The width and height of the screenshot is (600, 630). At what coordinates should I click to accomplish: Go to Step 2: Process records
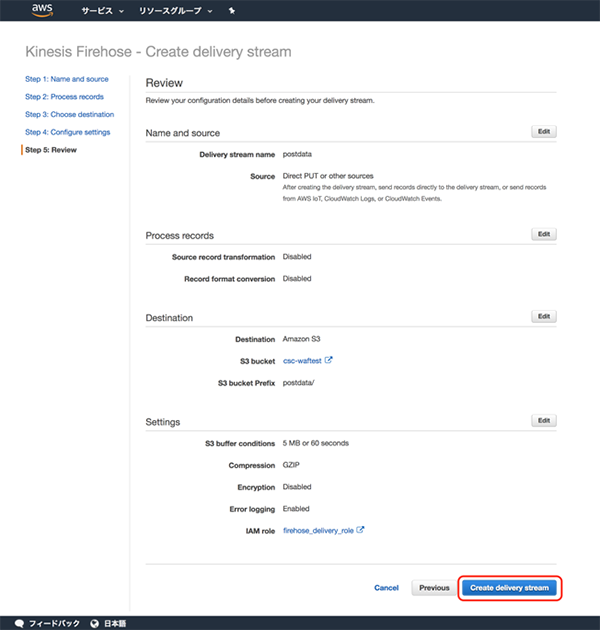[x=64, y=97]
